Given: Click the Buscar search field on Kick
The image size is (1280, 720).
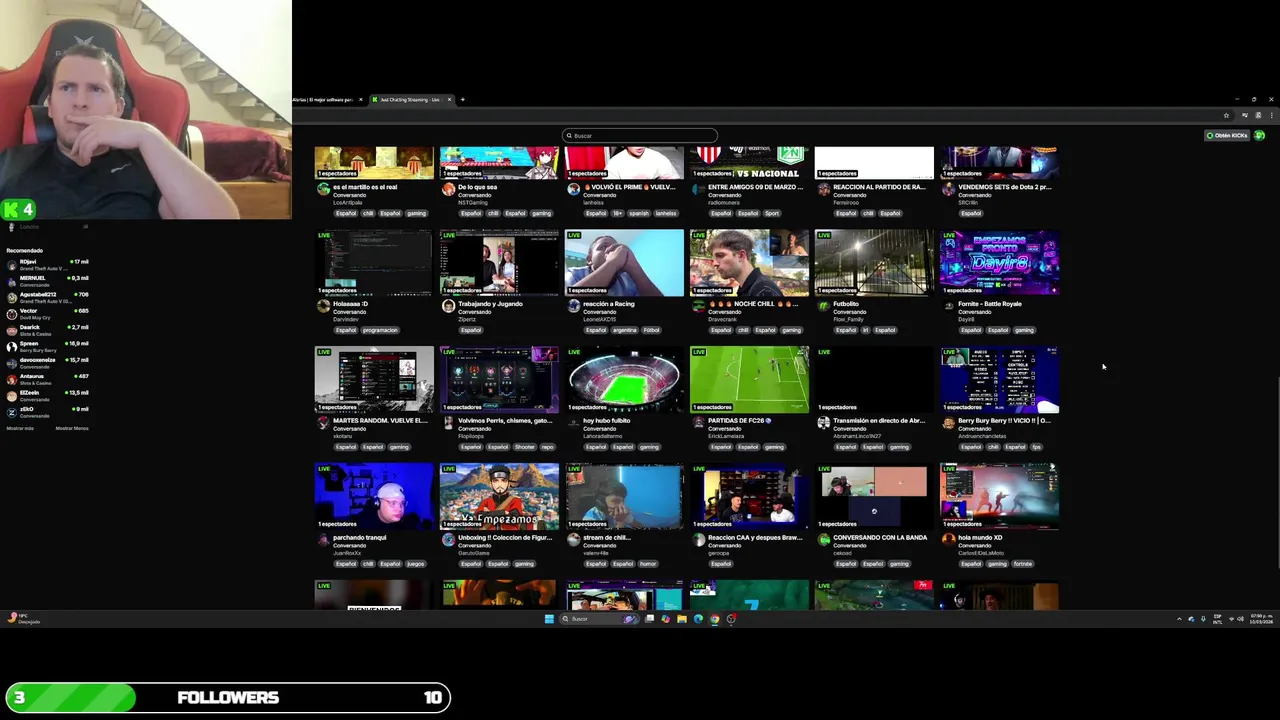Looking at the screenshot, I should click(640, 135).
